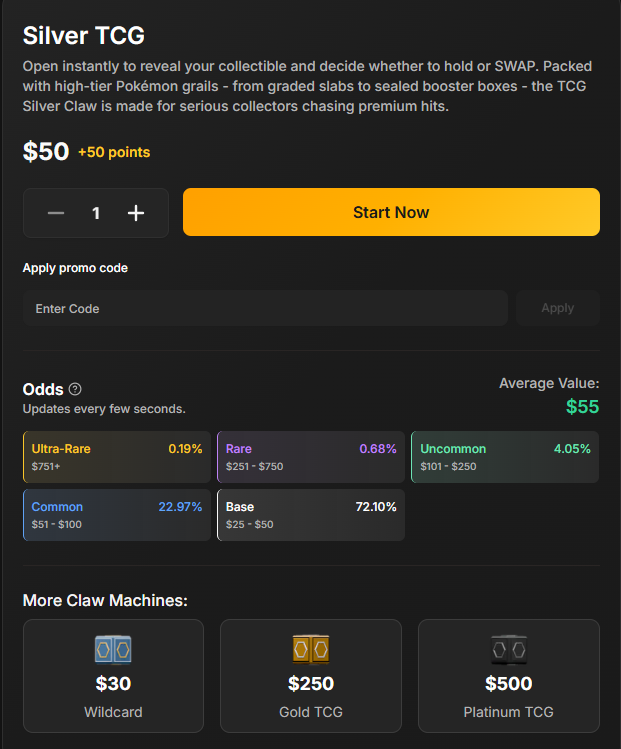Open the Odds help question-mark icon
This screenshot has height=749, width=621.
[75, 389]
